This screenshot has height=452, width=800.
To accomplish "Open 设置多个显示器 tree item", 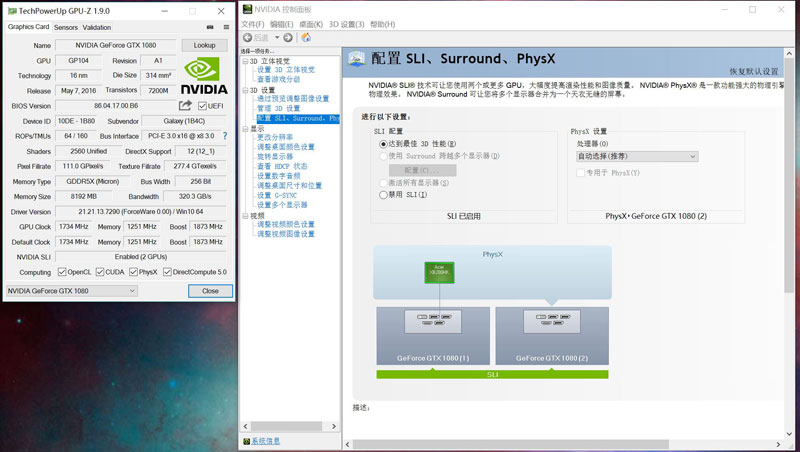I will coord(282,205).
